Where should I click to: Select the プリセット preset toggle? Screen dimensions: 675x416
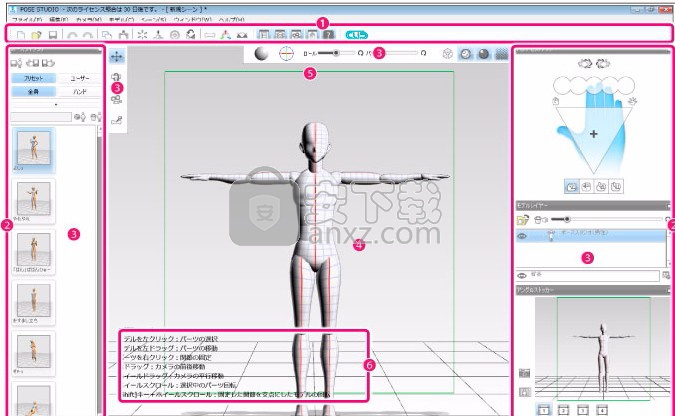[x=33, y=75]
